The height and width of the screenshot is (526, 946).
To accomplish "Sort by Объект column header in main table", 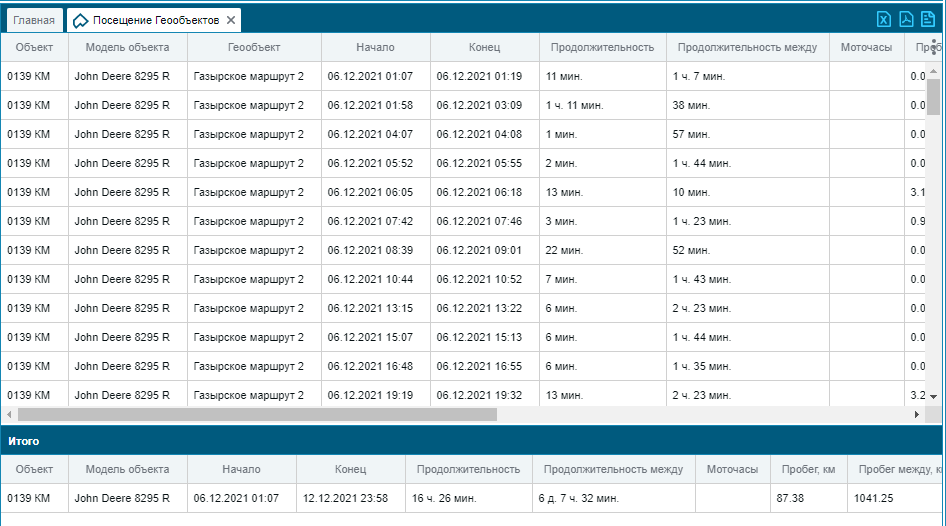I will pyautogui.click(x=34, y=47).
